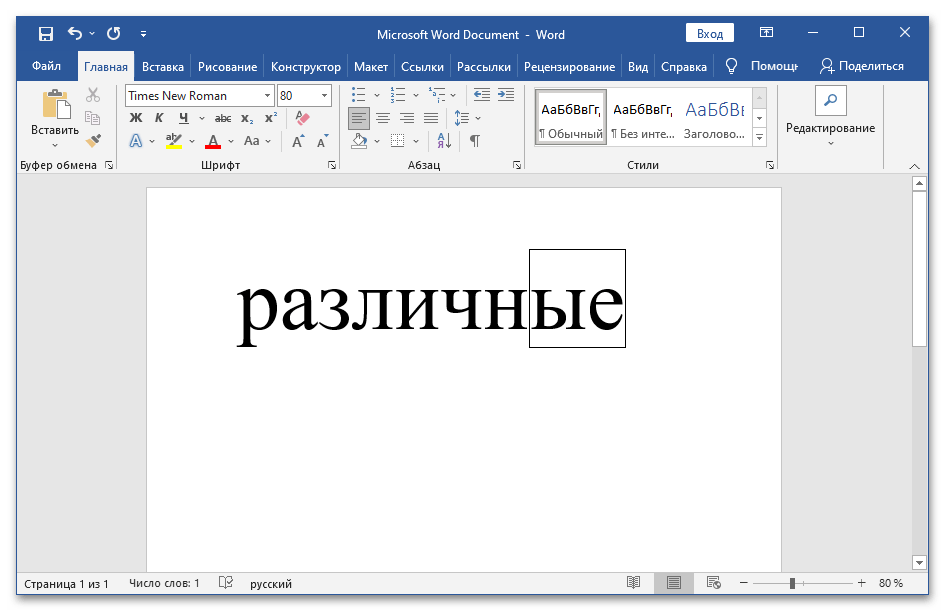Collapse the ribbon with arrow
Viewport: 945px width, 611px height.
914,166
